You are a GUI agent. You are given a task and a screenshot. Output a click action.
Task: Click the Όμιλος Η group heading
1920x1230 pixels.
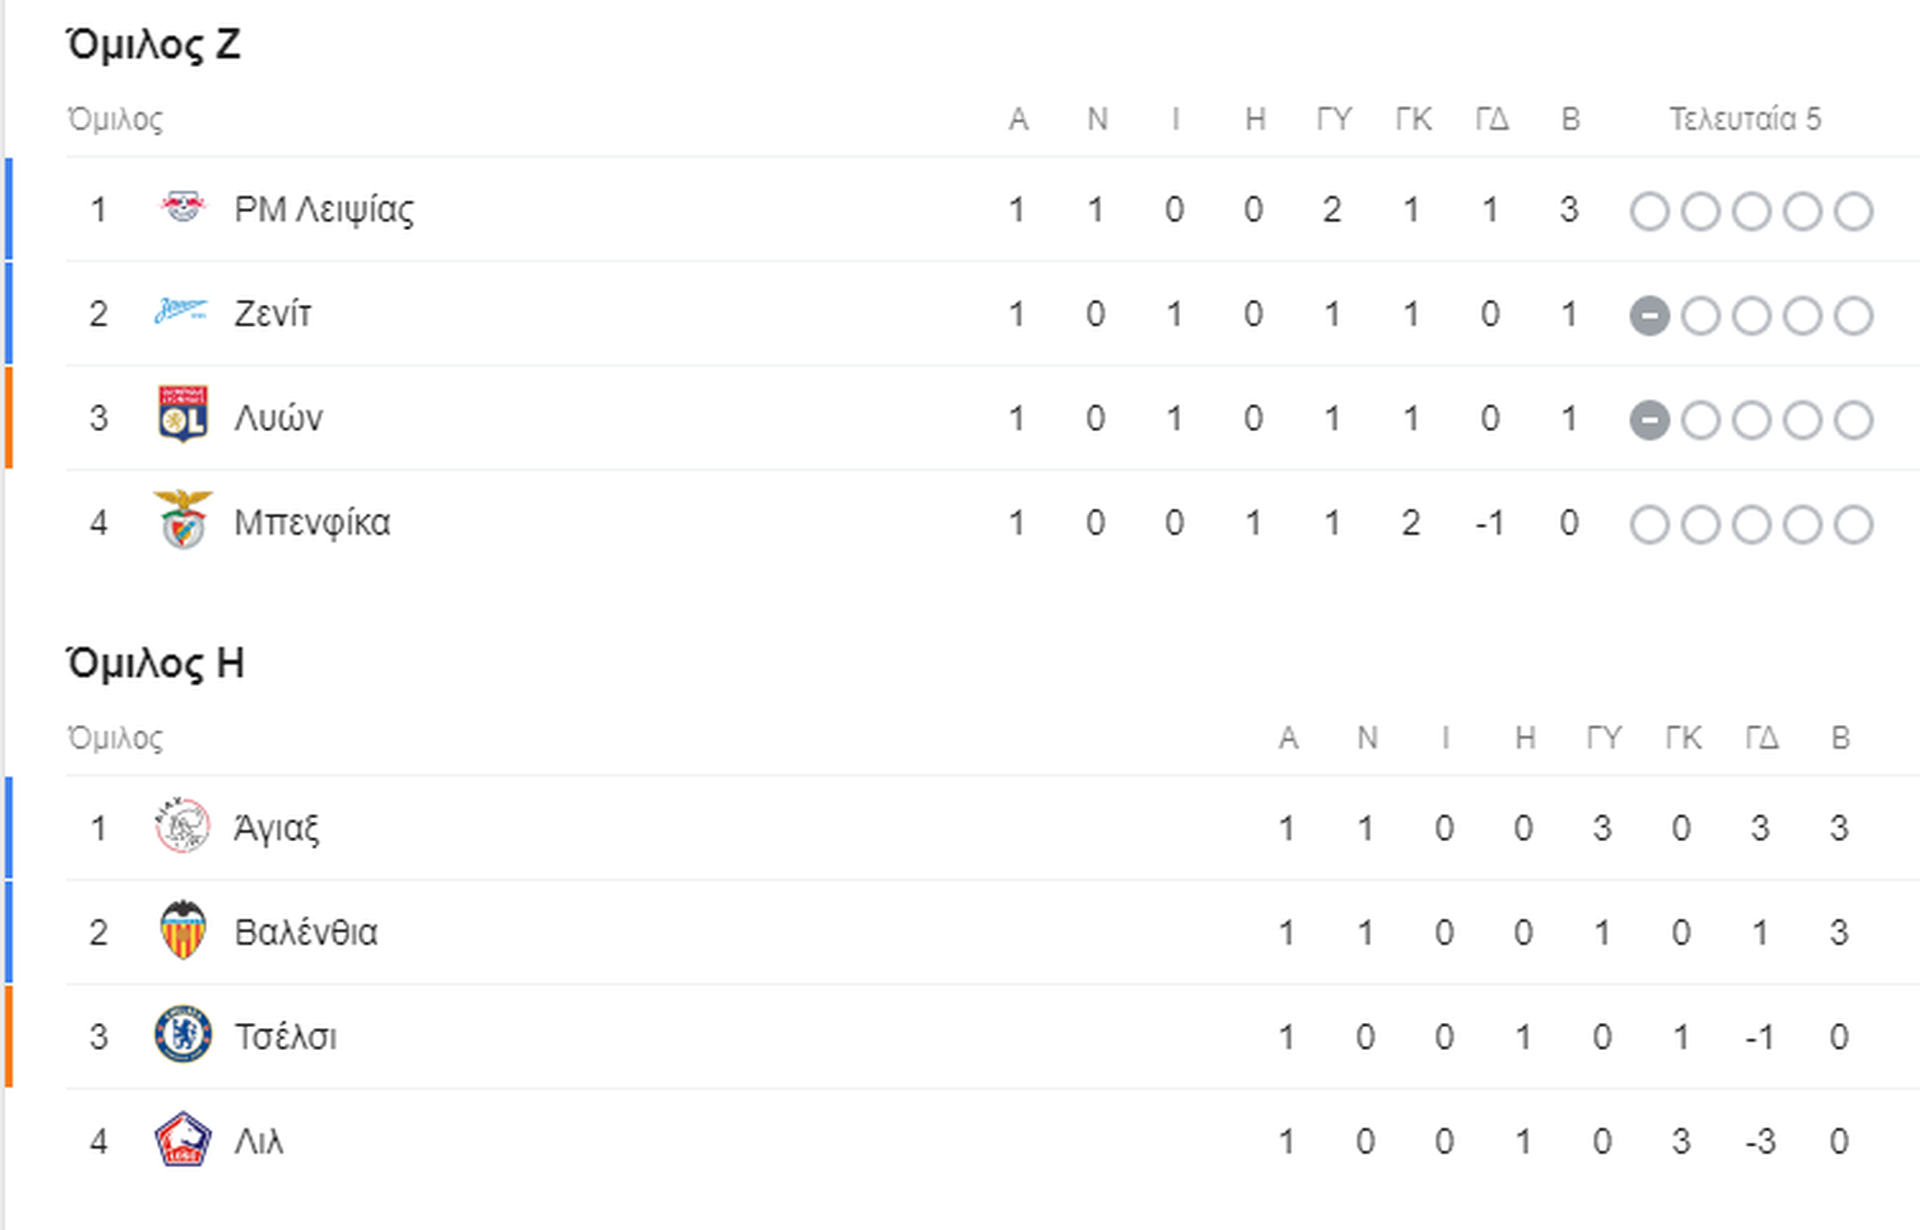point(155,663)
